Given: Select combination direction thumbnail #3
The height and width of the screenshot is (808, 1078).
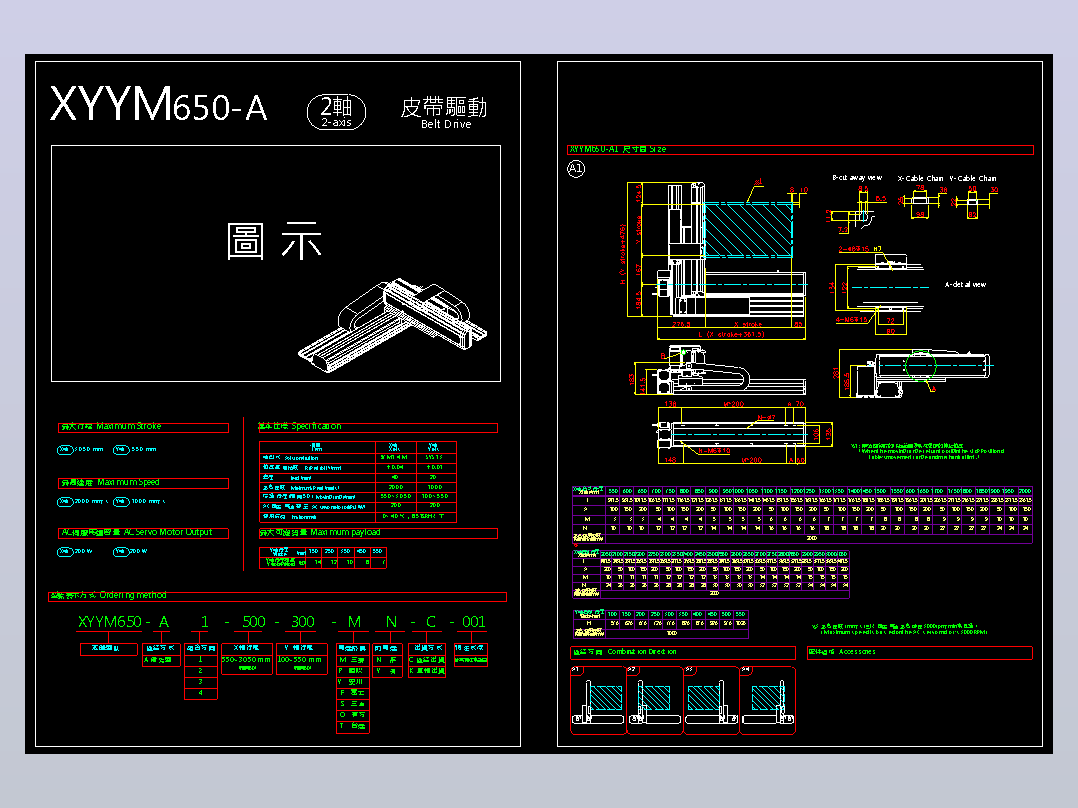Looking at the screenshot, I should point(711,700).
